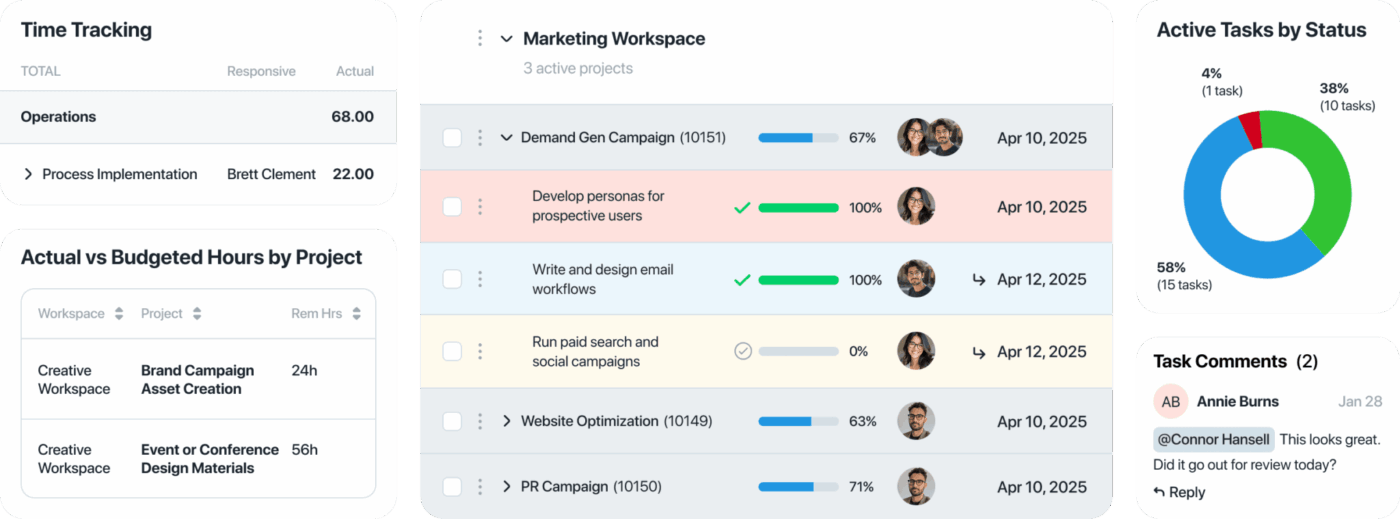This screenshot has height=519, width=1400.
Task: Reply to Annie Burns' comment
Action: coord(1180,492)
